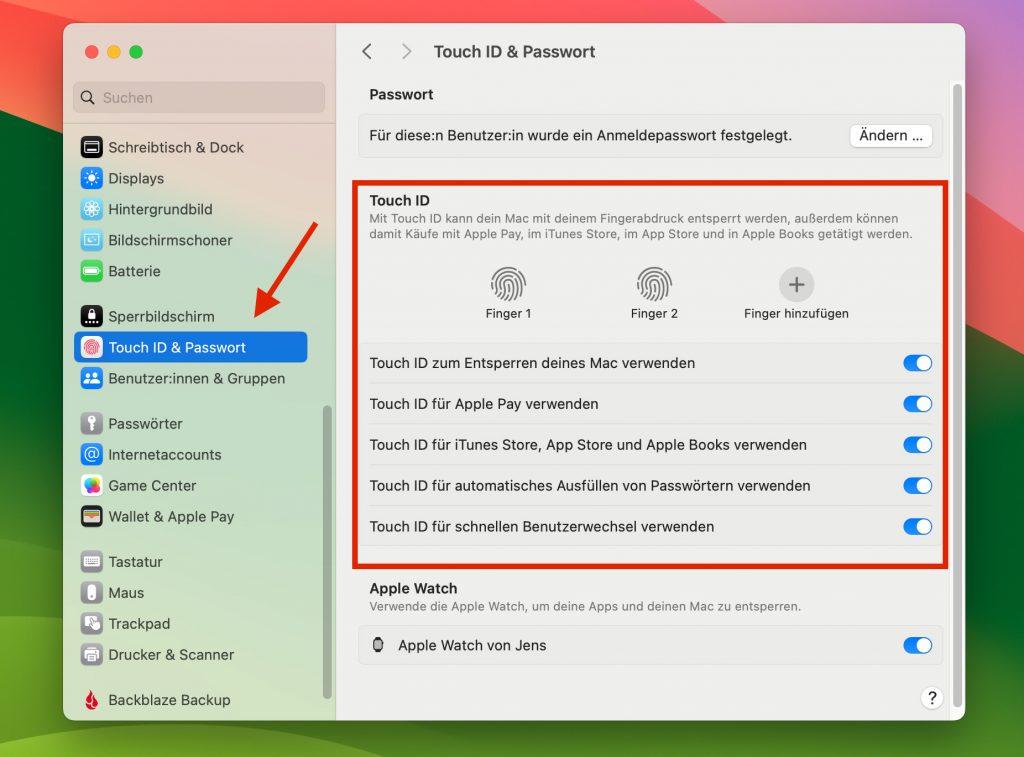Open the Maus icon in sidebar
This screenshot has height=757, width=1024.
tap(91, 592)
